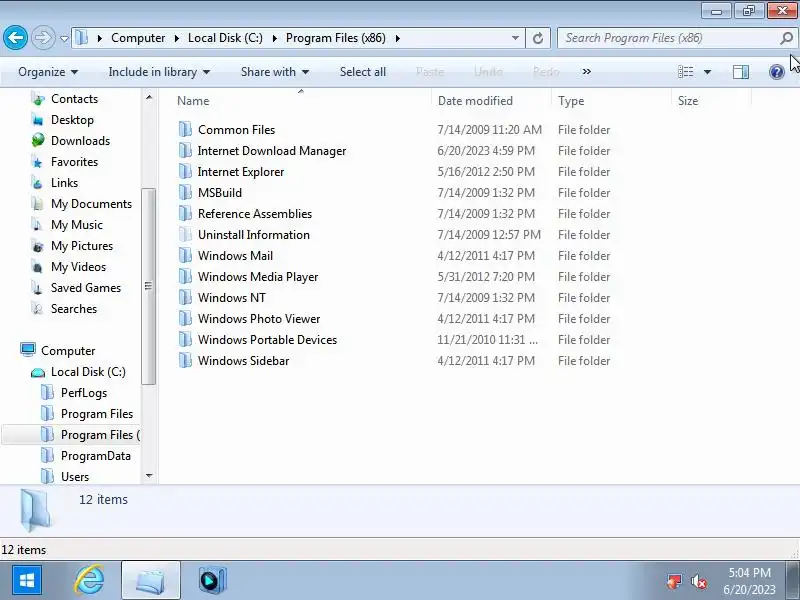The height and width of the screenshot is (600, 800).
Task: Select My Videos in the navigation pane
Action: [x=79, y=266]
